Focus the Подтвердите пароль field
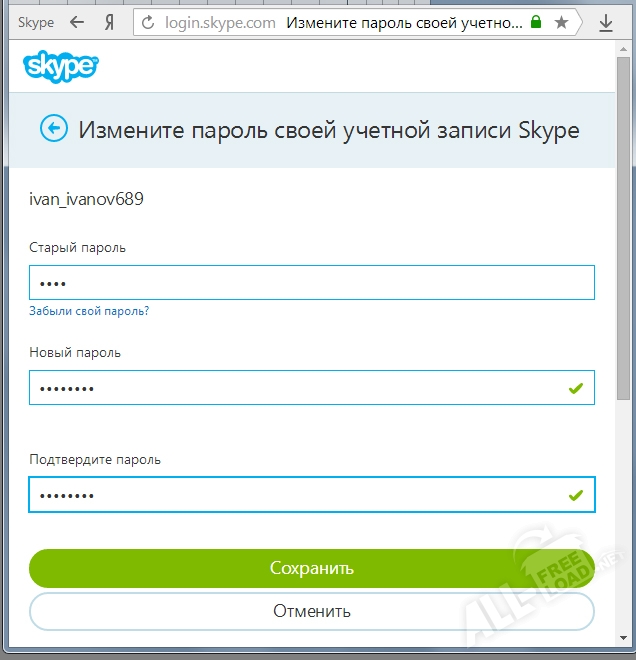 tap(312, 495)
